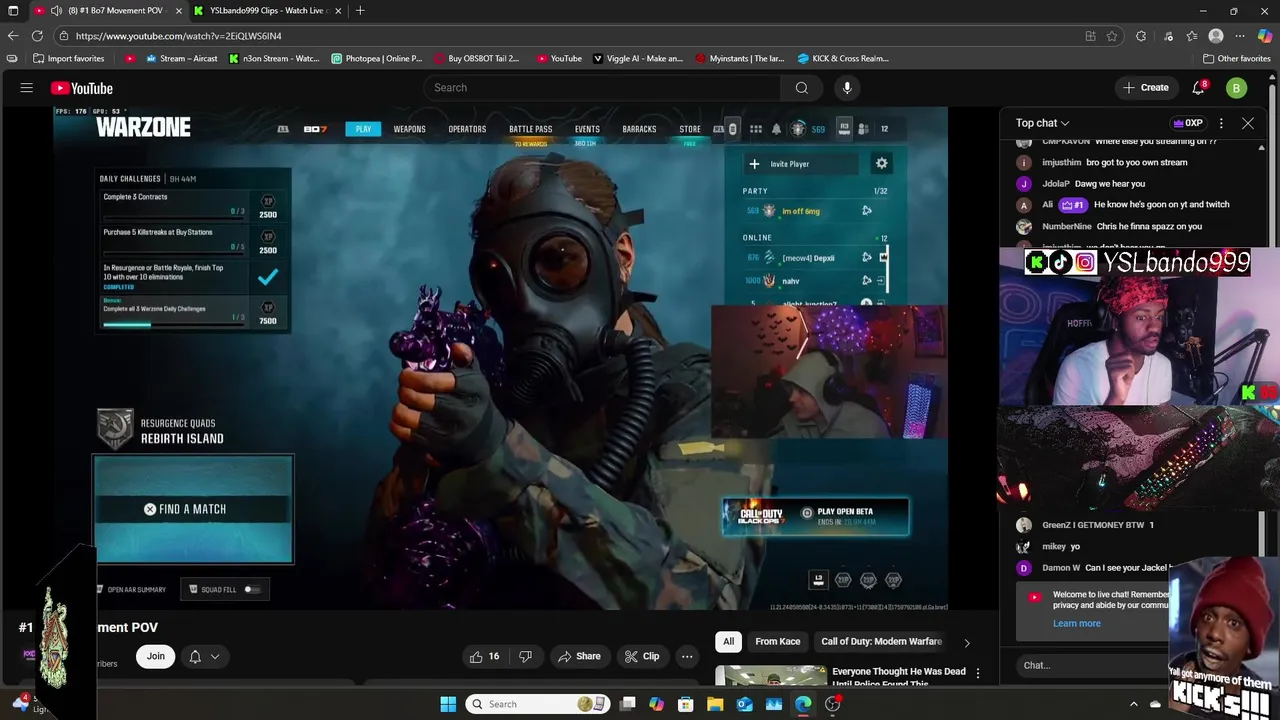Viewport: 1280px width, 720px height.
Task: Open more actions menu under video
Action: click(x=687, y=656)
